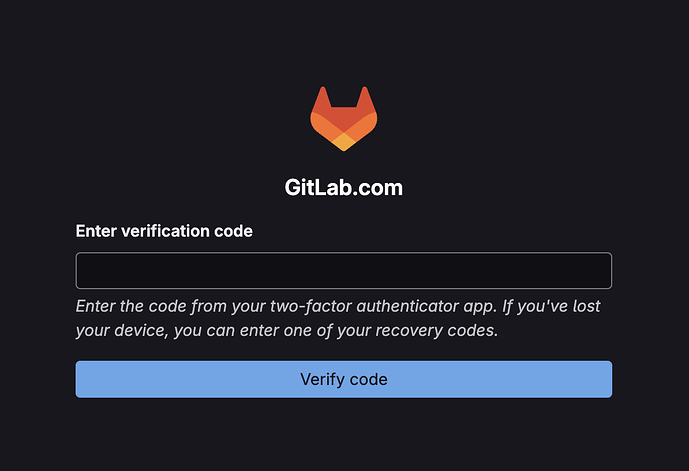This screenshot has width=689, height=471.
Task: Click the GitLab fox logo
Action: tap(344, 119)
